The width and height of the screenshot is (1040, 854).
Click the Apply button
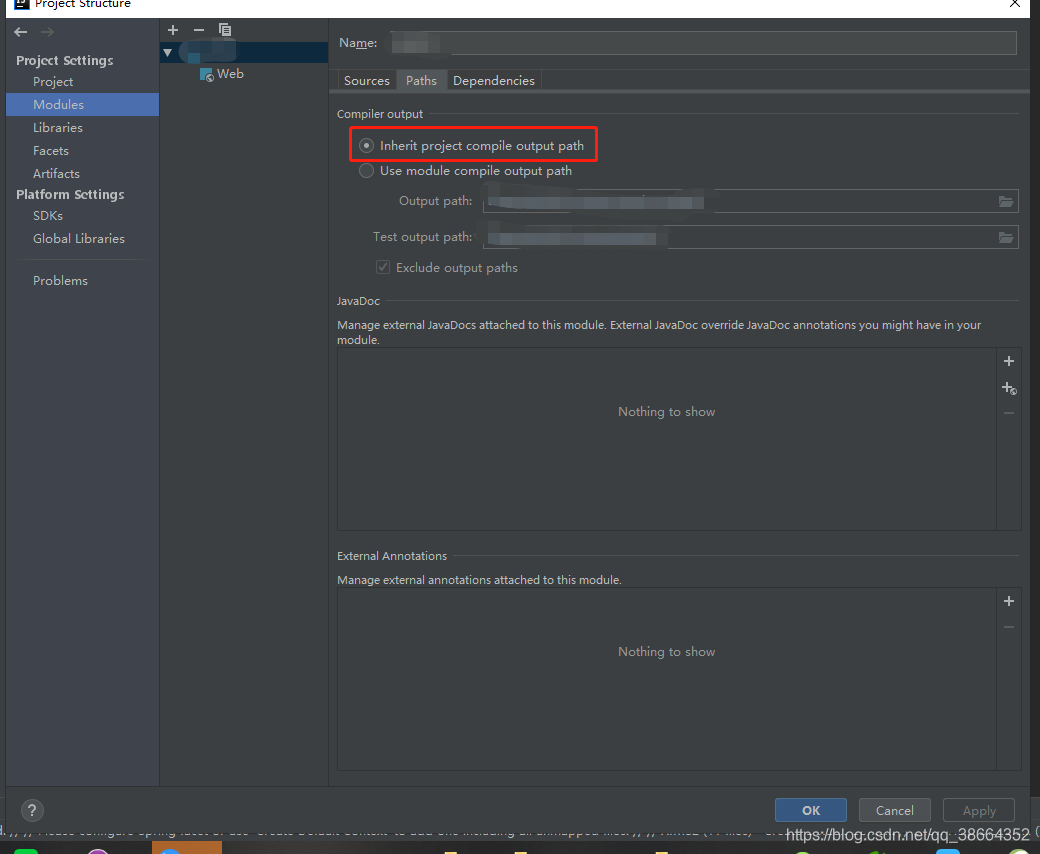click(979, 810)
